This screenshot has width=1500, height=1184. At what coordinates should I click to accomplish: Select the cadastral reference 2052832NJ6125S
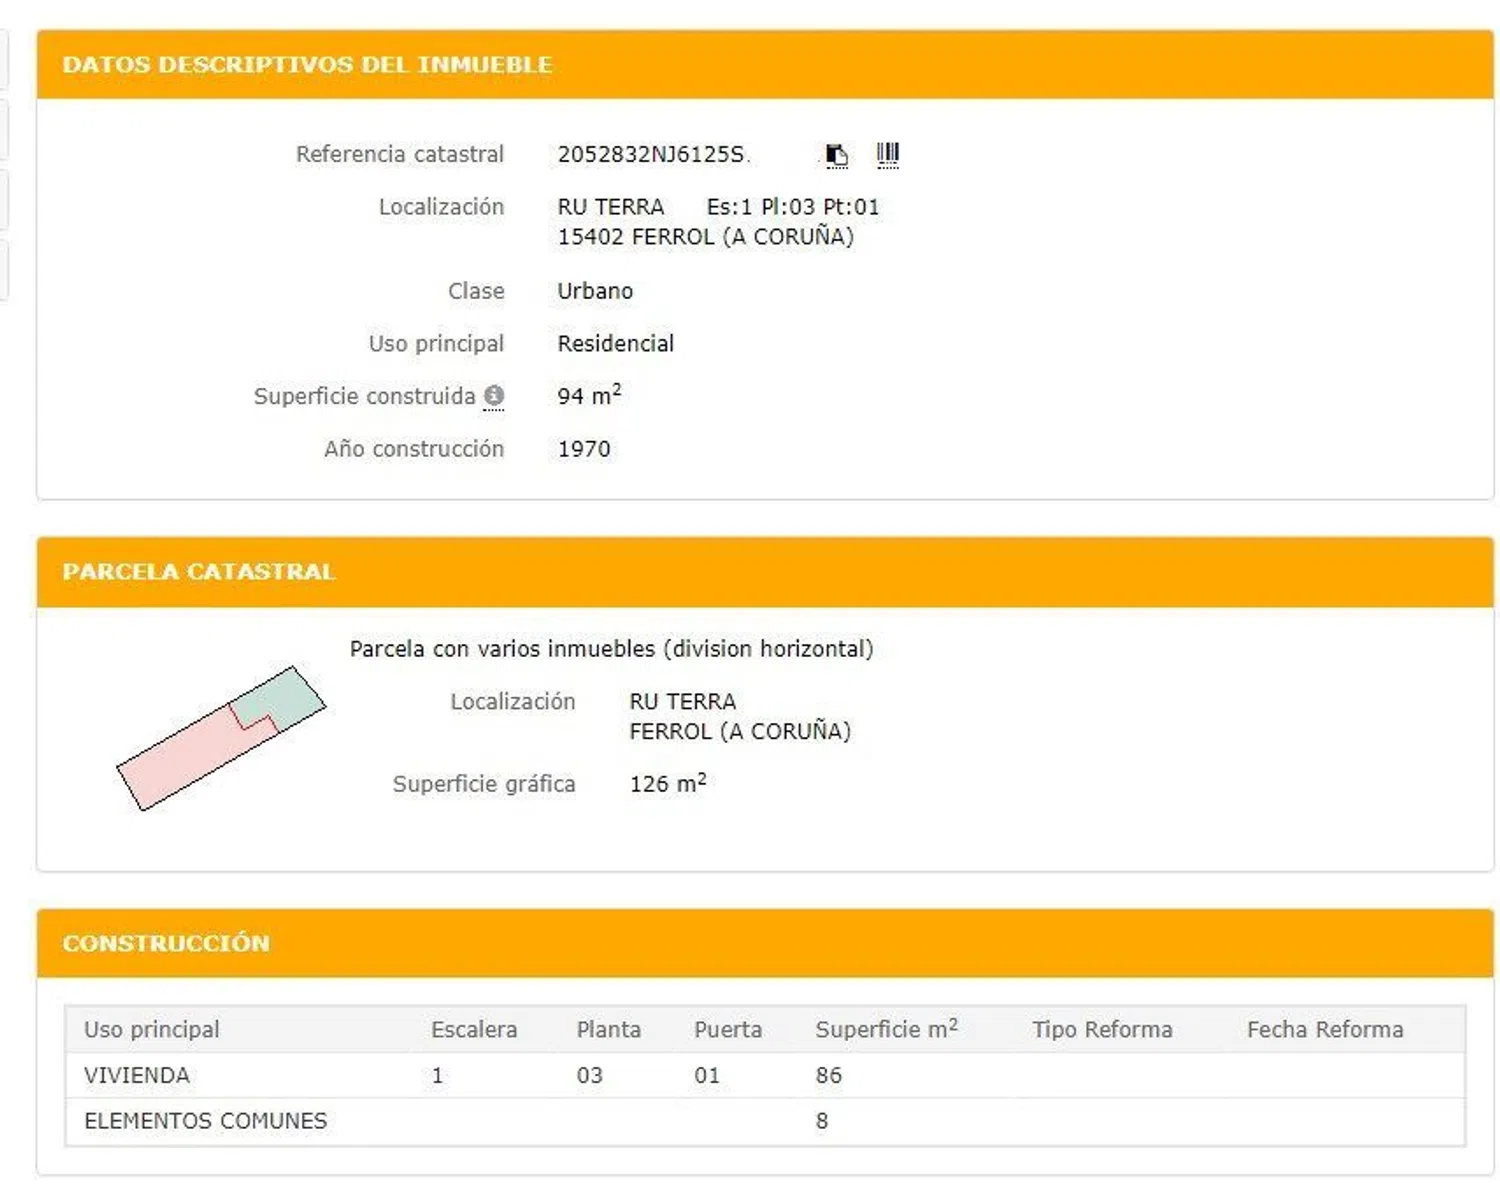[x=651, y=154]
